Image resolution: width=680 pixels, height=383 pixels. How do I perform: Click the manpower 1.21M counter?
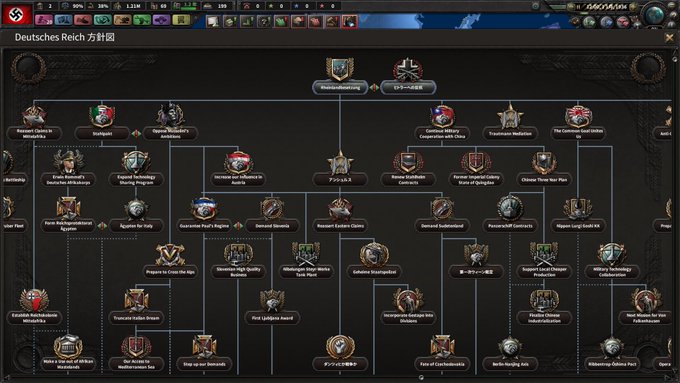(128, 6)
